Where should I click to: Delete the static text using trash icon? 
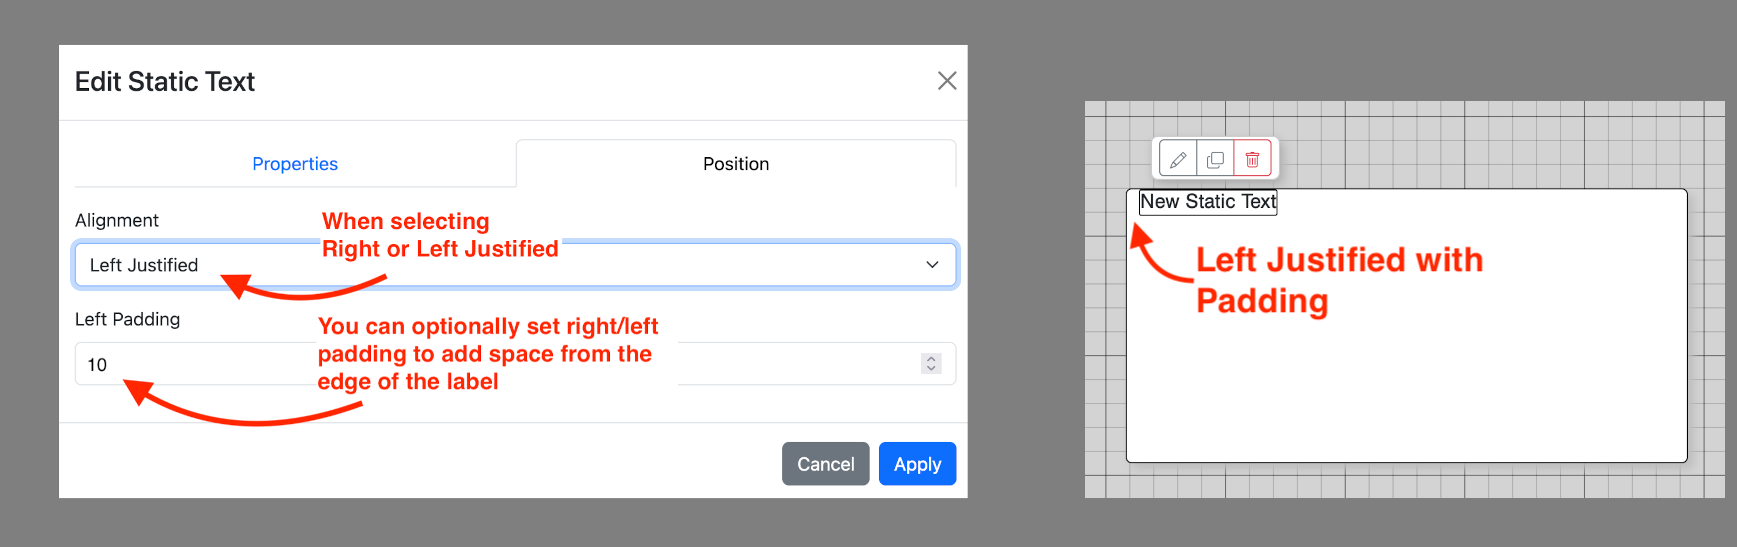(1252, 159)
